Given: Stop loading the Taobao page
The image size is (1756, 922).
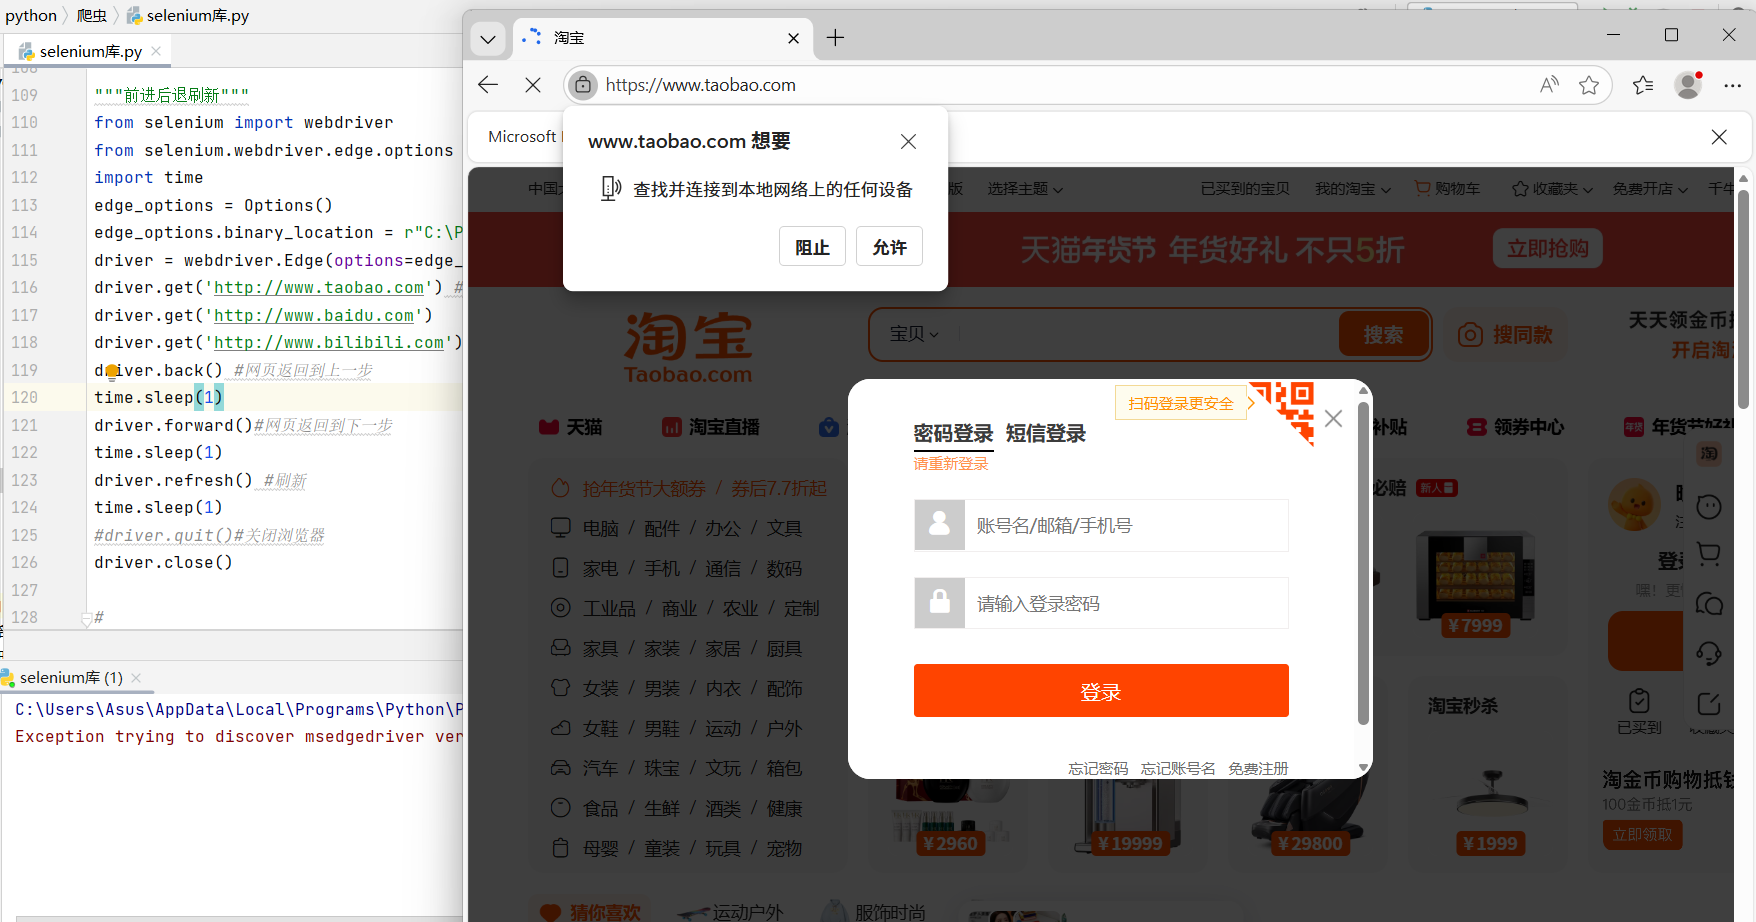Looking at the screenshot, I should click(x=533, y=85).
